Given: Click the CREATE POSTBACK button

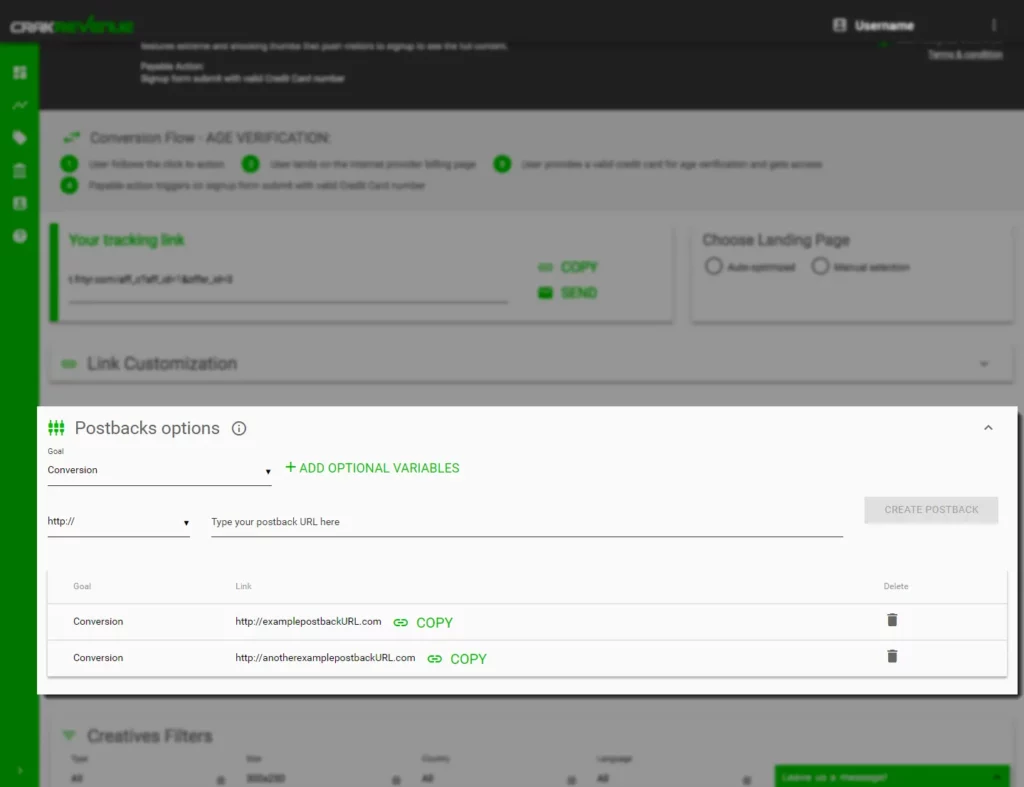Looking at the screenshot, I should click(x=930, y=510).
